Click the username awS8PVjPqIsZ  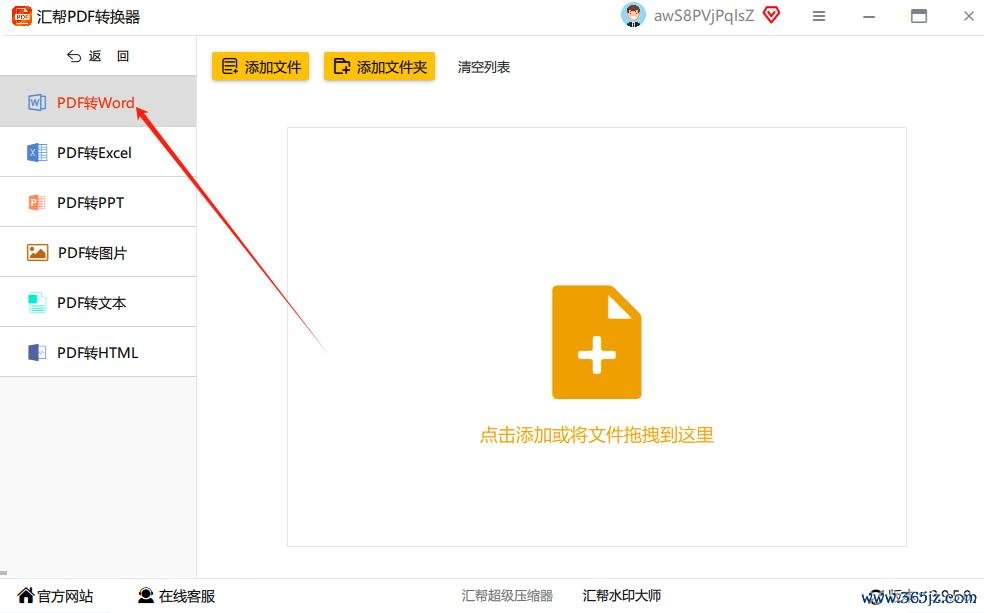[x=704, y=16]
